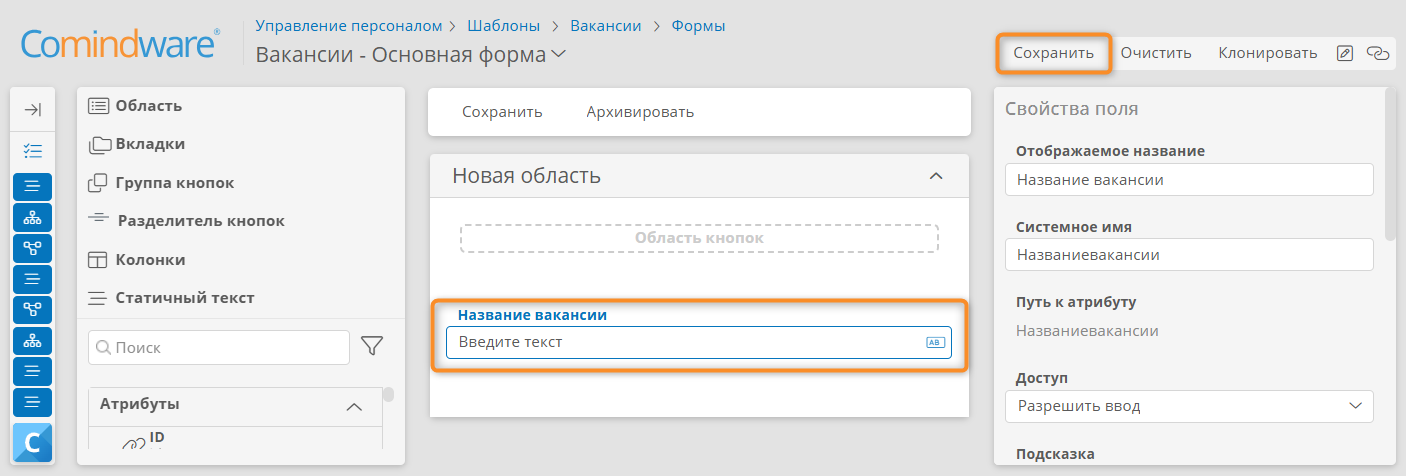Click the properties panel scrollbar

(x=1389, y=165)
